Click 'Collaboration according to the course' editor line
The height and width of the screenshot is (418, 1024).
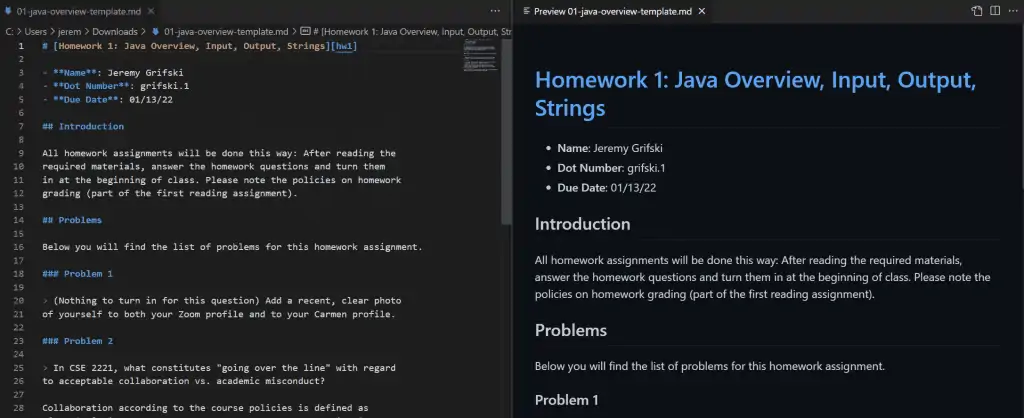(205, 408)
